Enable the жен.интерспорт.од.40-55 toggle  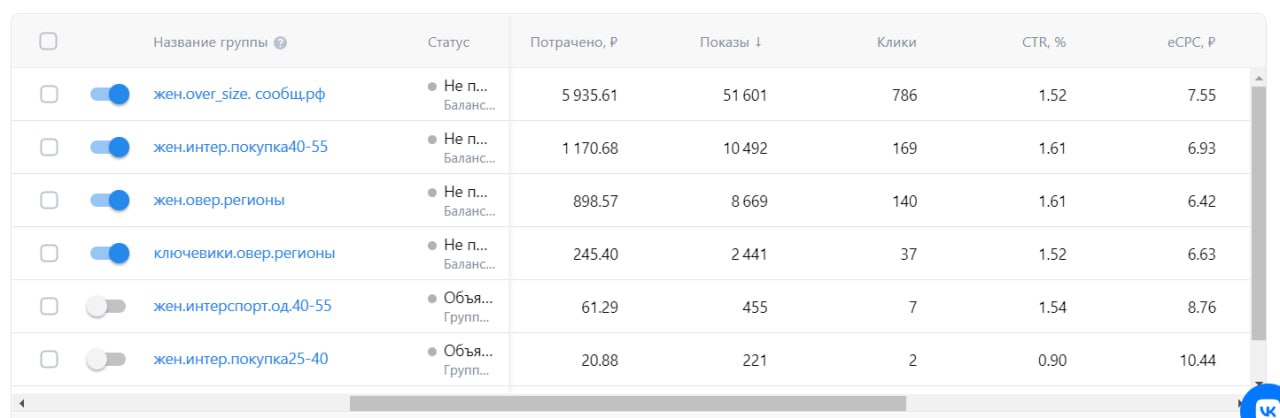pos(107,307)
